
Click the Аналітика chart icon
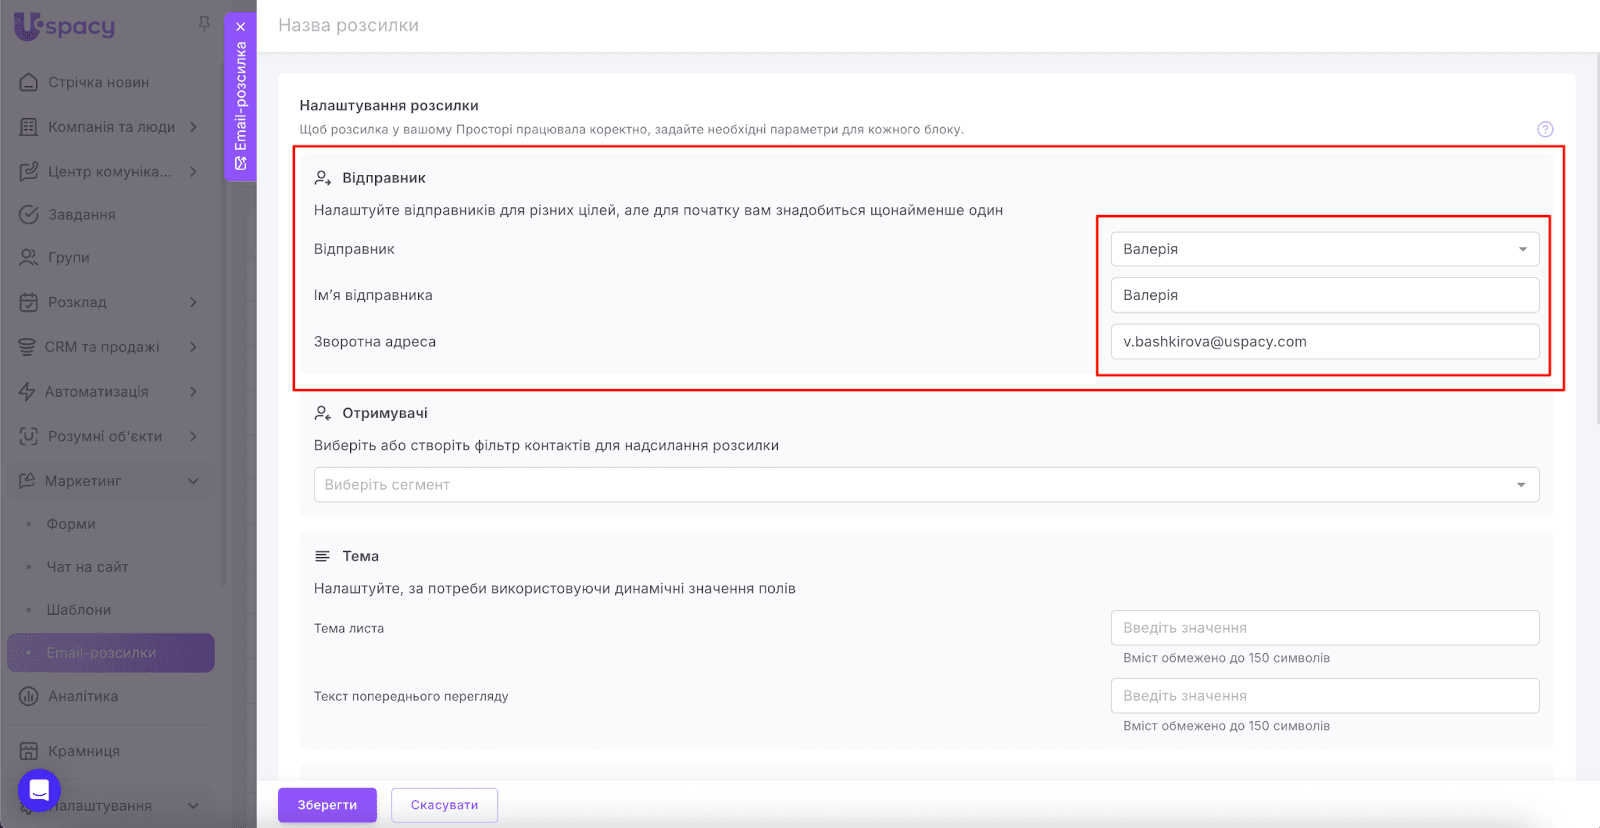[29, 696]
